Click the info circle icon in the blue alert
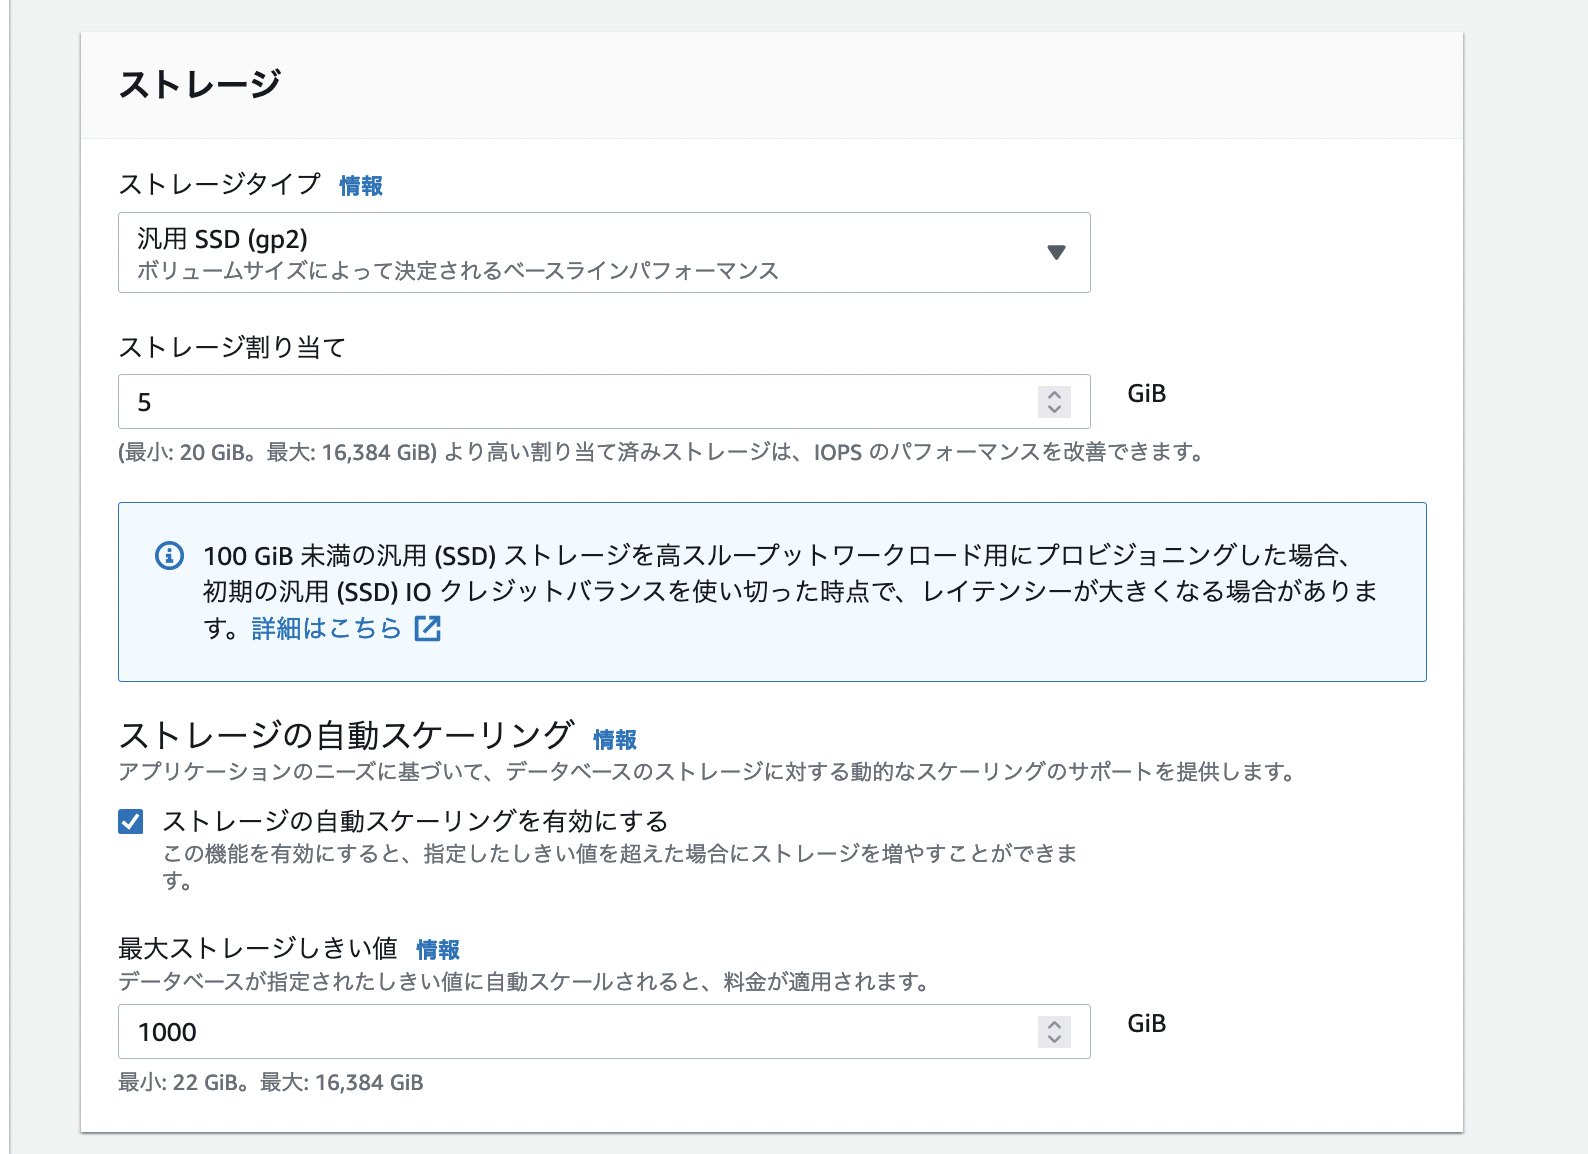This screenshot has width=1588, height=1154. pyautogui.click(x=169, y=555)
